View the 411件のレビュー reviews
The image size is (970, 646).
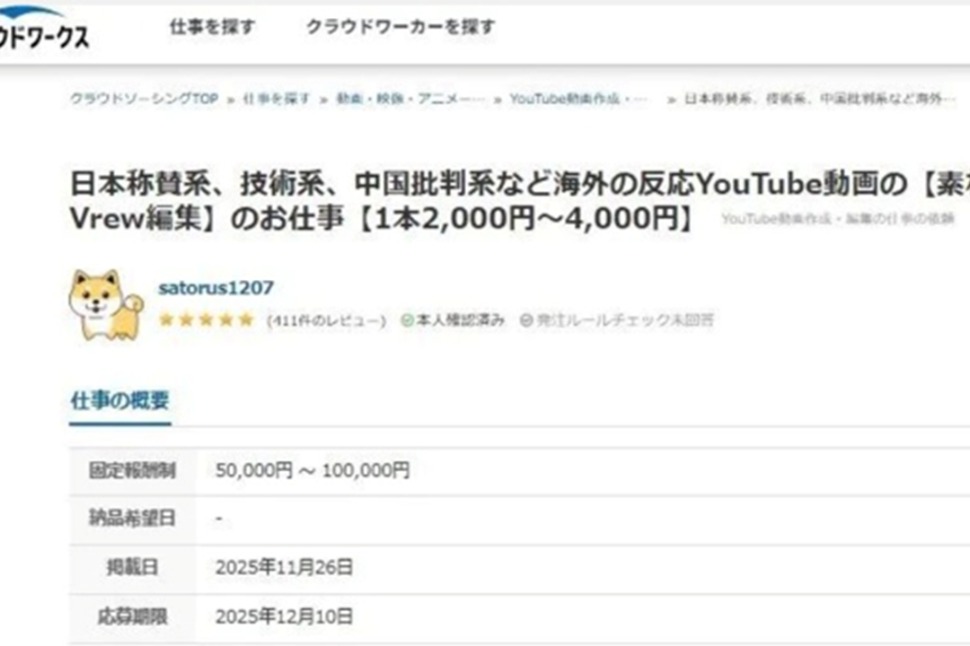325,321
